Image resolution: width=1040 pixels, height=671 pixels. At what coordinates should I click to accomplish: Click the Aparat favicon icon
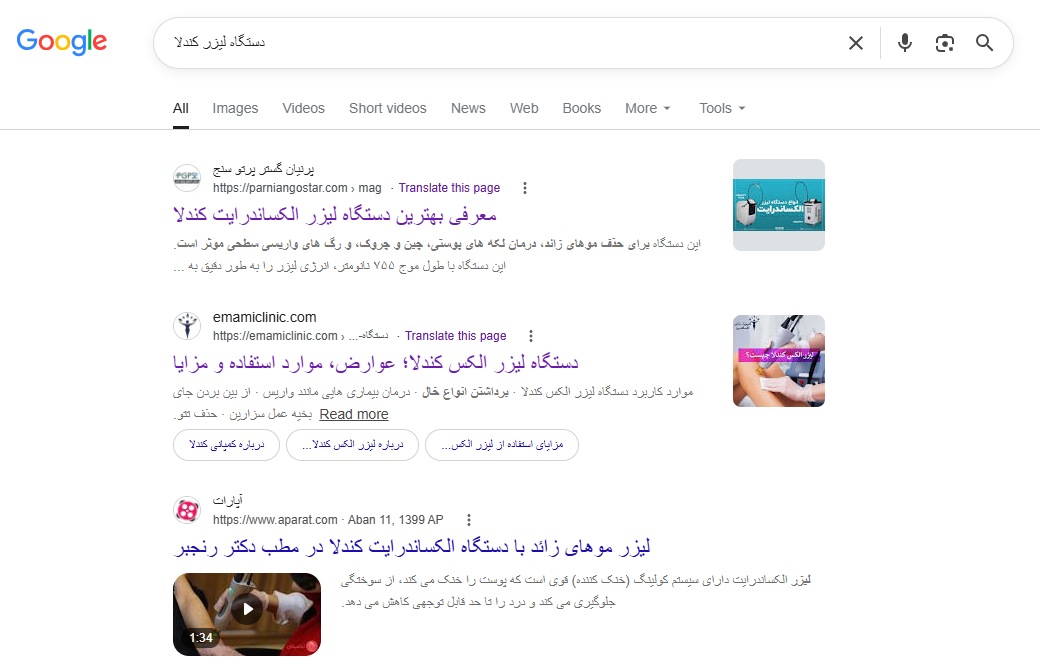pyautogui.click(x=187, y=510)
